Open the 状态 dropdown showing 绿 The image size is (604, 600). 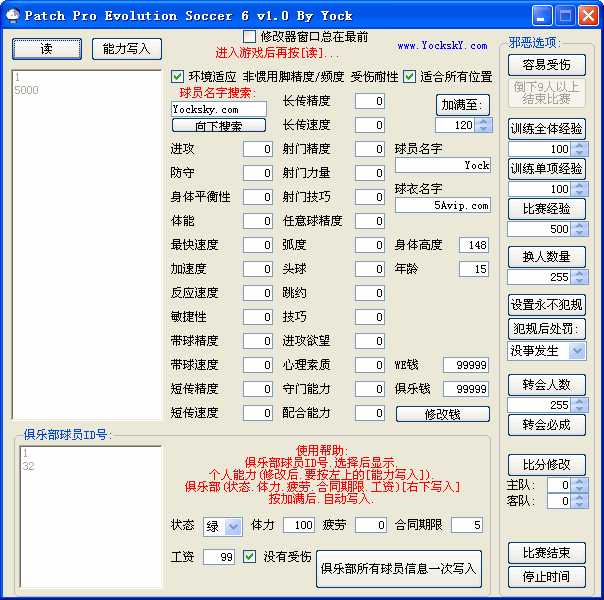click(x=233, y=526)
